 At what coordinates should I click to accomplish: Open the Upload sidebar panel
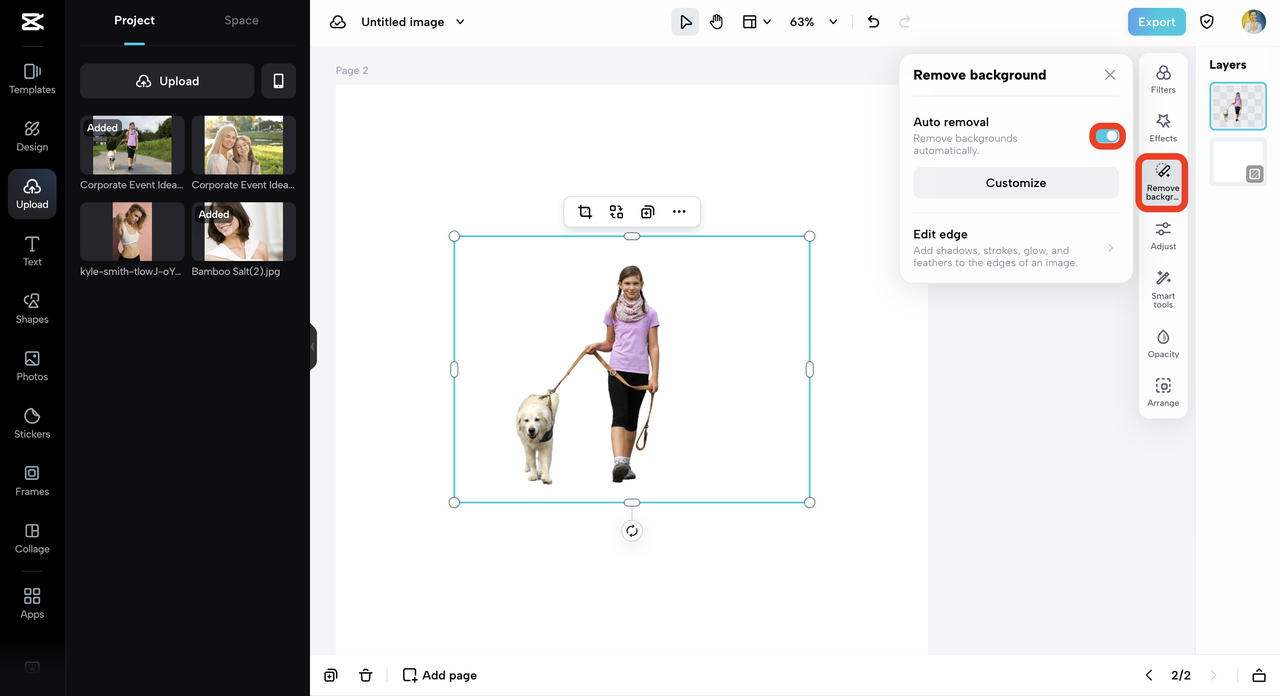tap(32, 194)
